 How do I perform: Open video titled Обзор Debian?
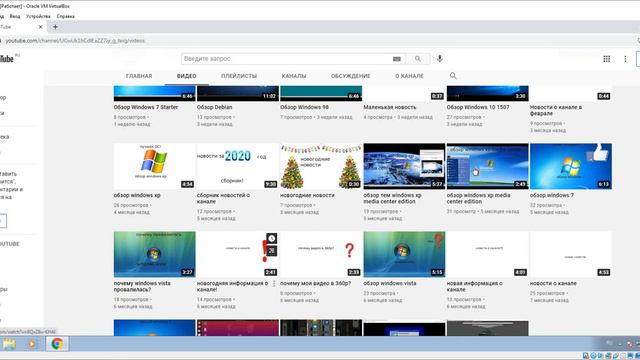tap(214, 107)
